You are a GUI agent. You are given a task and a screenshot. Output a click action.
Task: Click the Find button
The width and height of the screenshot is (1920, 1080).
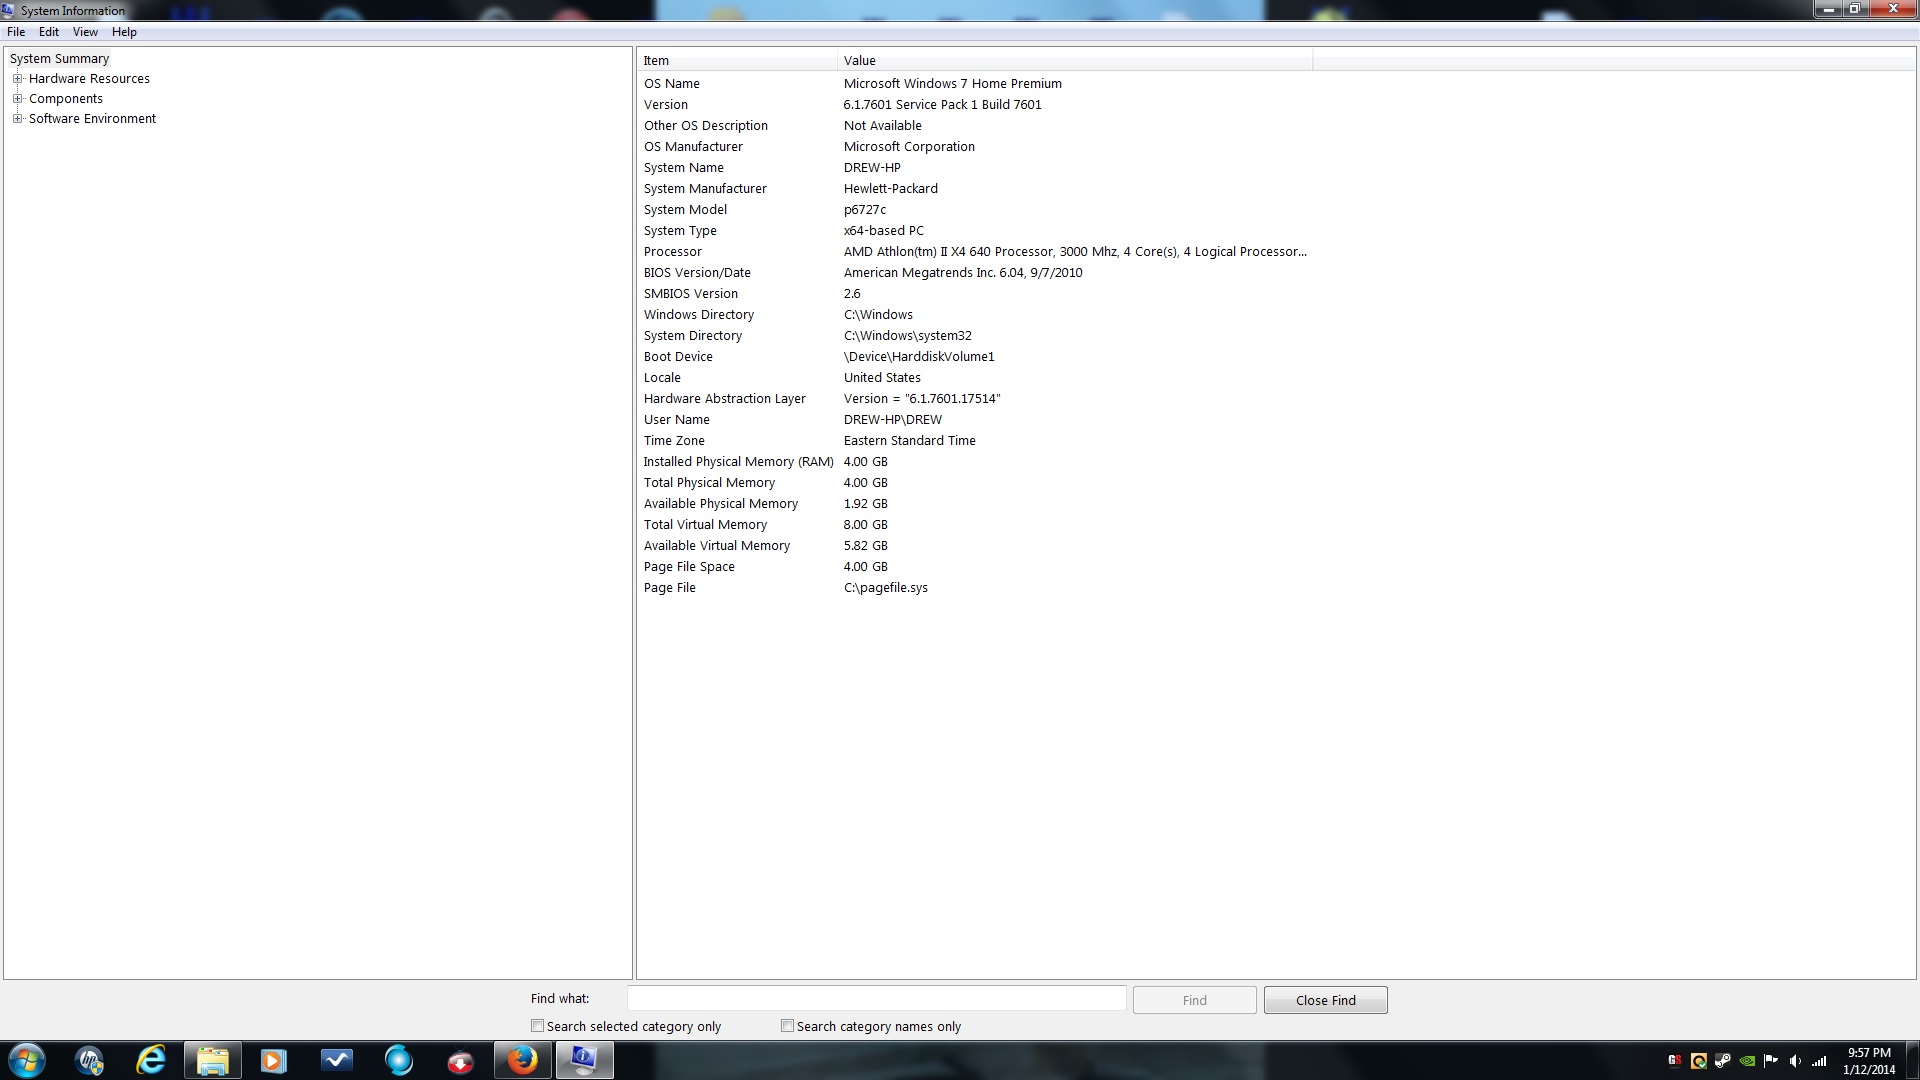[1194, 1000]
